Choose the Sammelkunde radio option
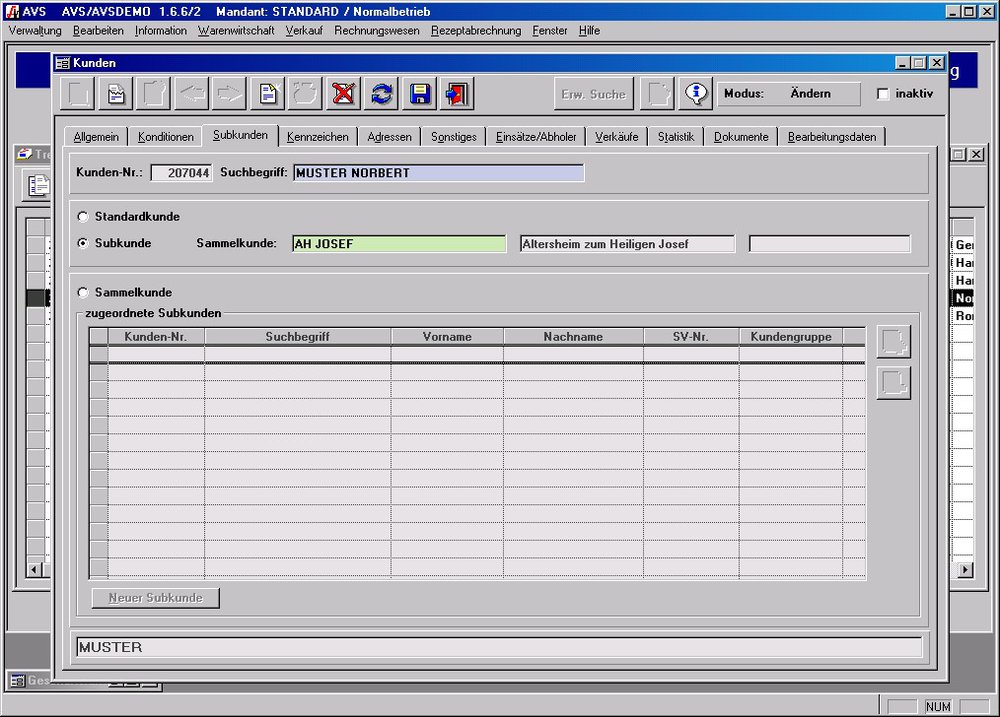 click(83, 293)
